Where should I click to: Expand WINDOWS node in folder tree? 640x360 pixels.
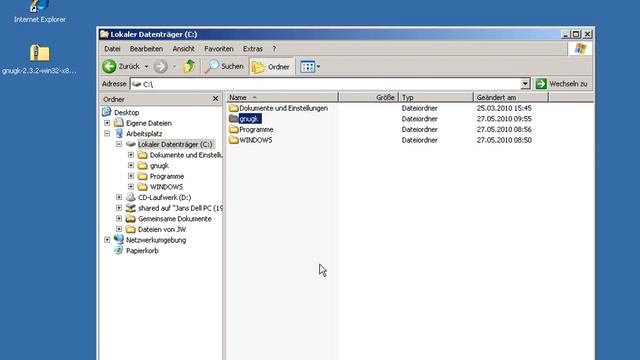pyautogui.click(x=131, y=187)
